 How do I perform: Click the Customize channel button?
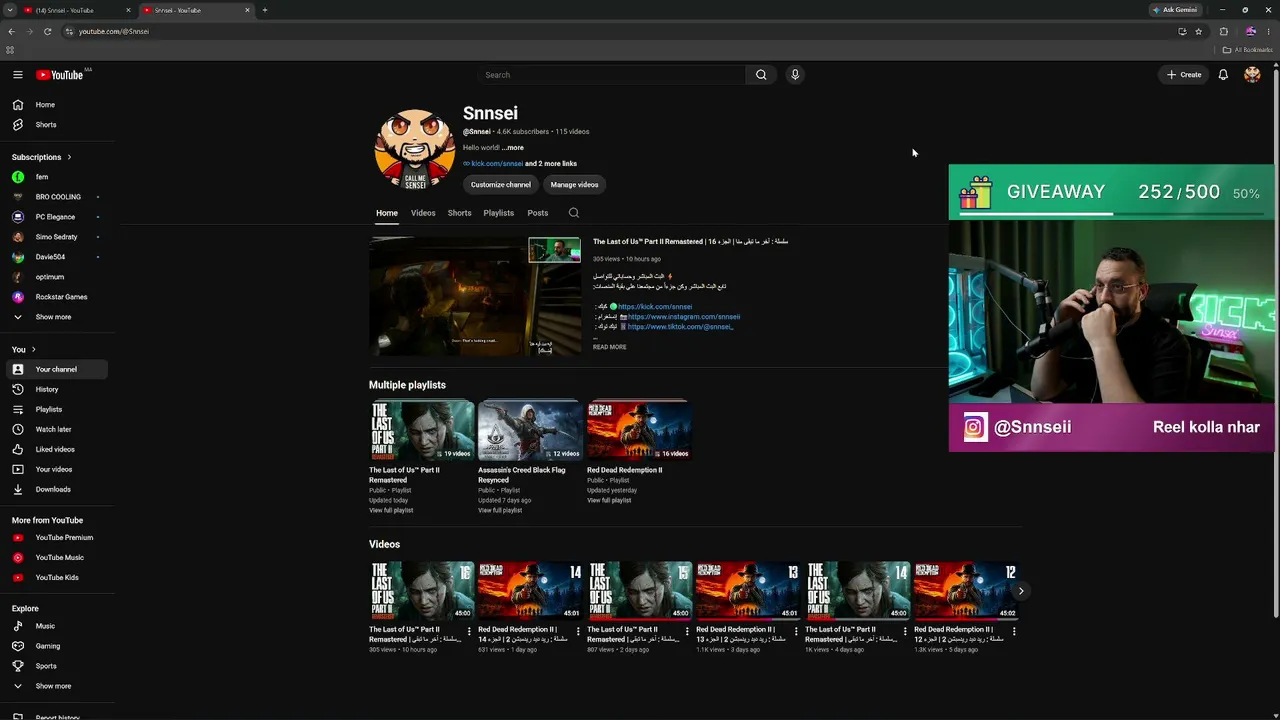click(501, 185)
